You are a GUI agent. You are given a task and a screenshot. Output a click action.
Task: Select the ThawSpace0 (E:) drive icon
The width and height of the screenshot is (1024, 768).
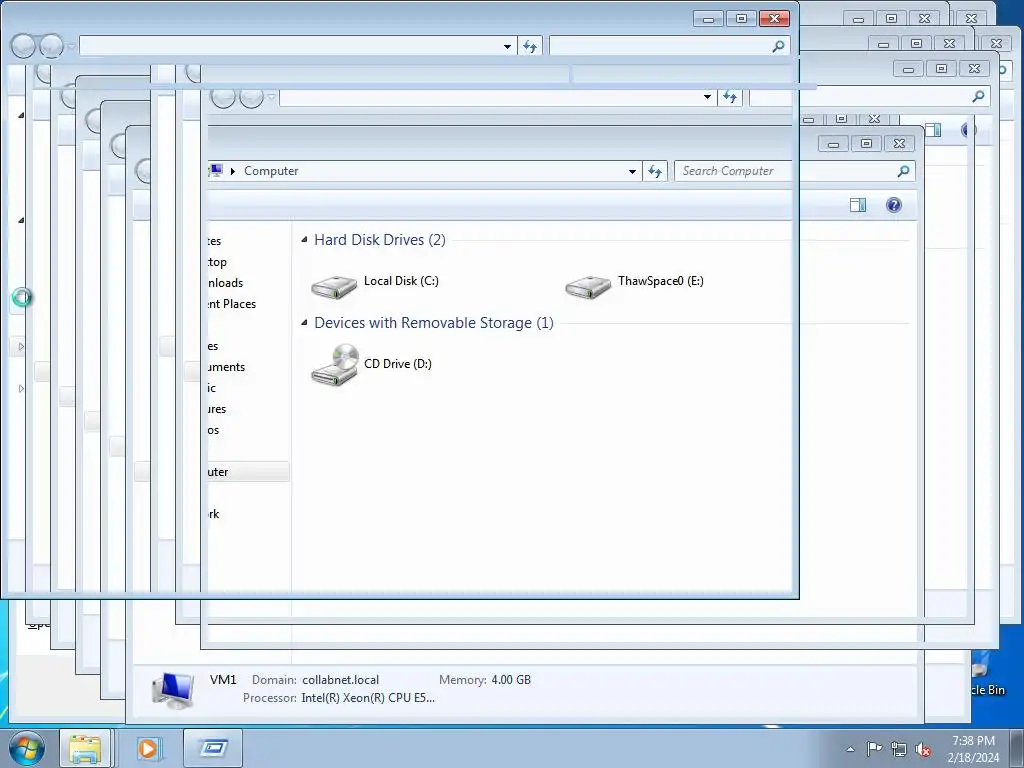[588, 287]
